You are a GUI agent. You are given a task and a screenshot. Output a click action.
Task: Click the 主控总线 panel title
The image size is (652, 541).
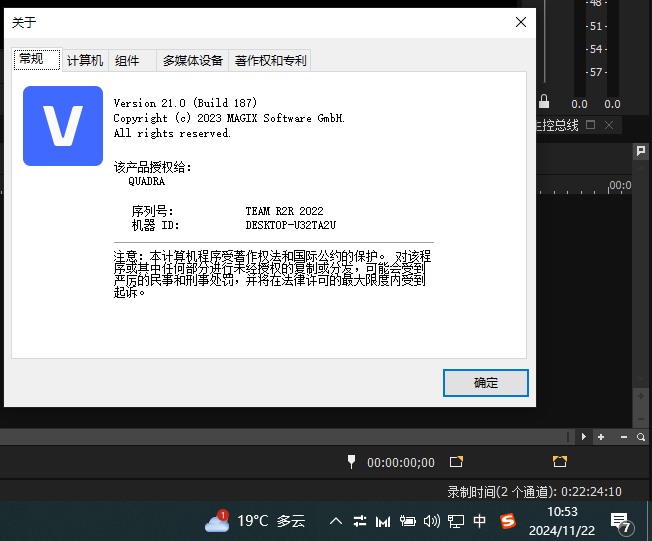(x=557, y=125)
